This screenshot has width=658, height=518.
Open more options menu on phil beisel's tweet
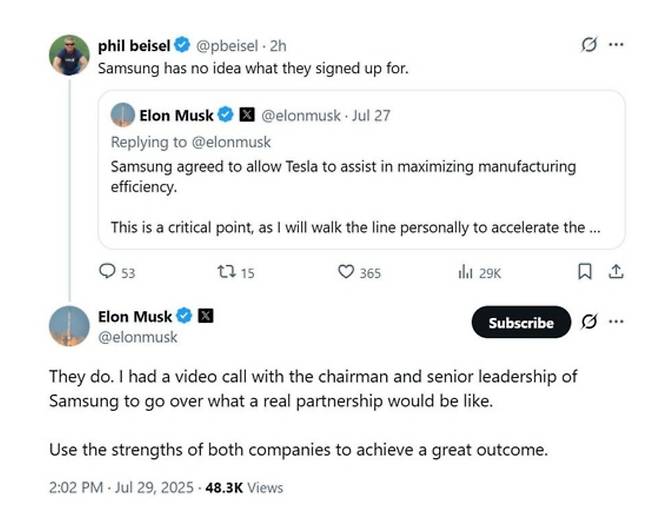616,44
